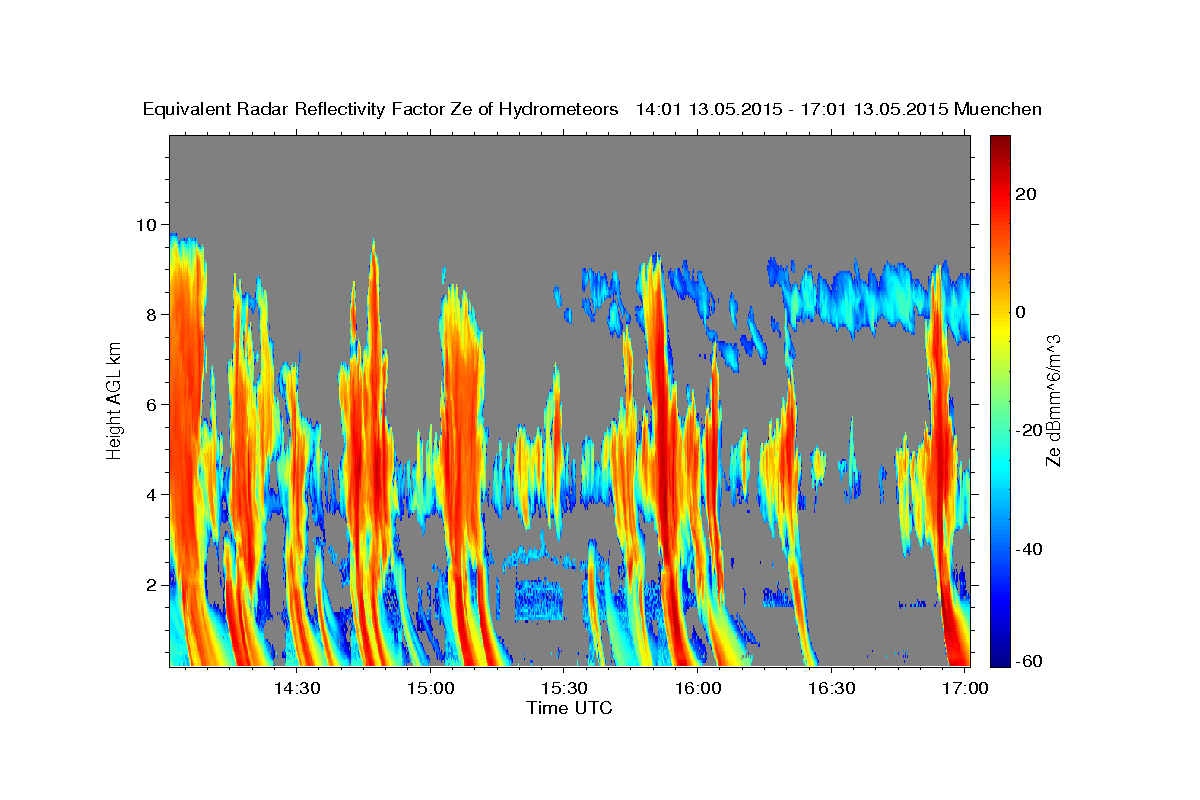
Task: Click the colorbar value label -40
Action: point(1029,549)
